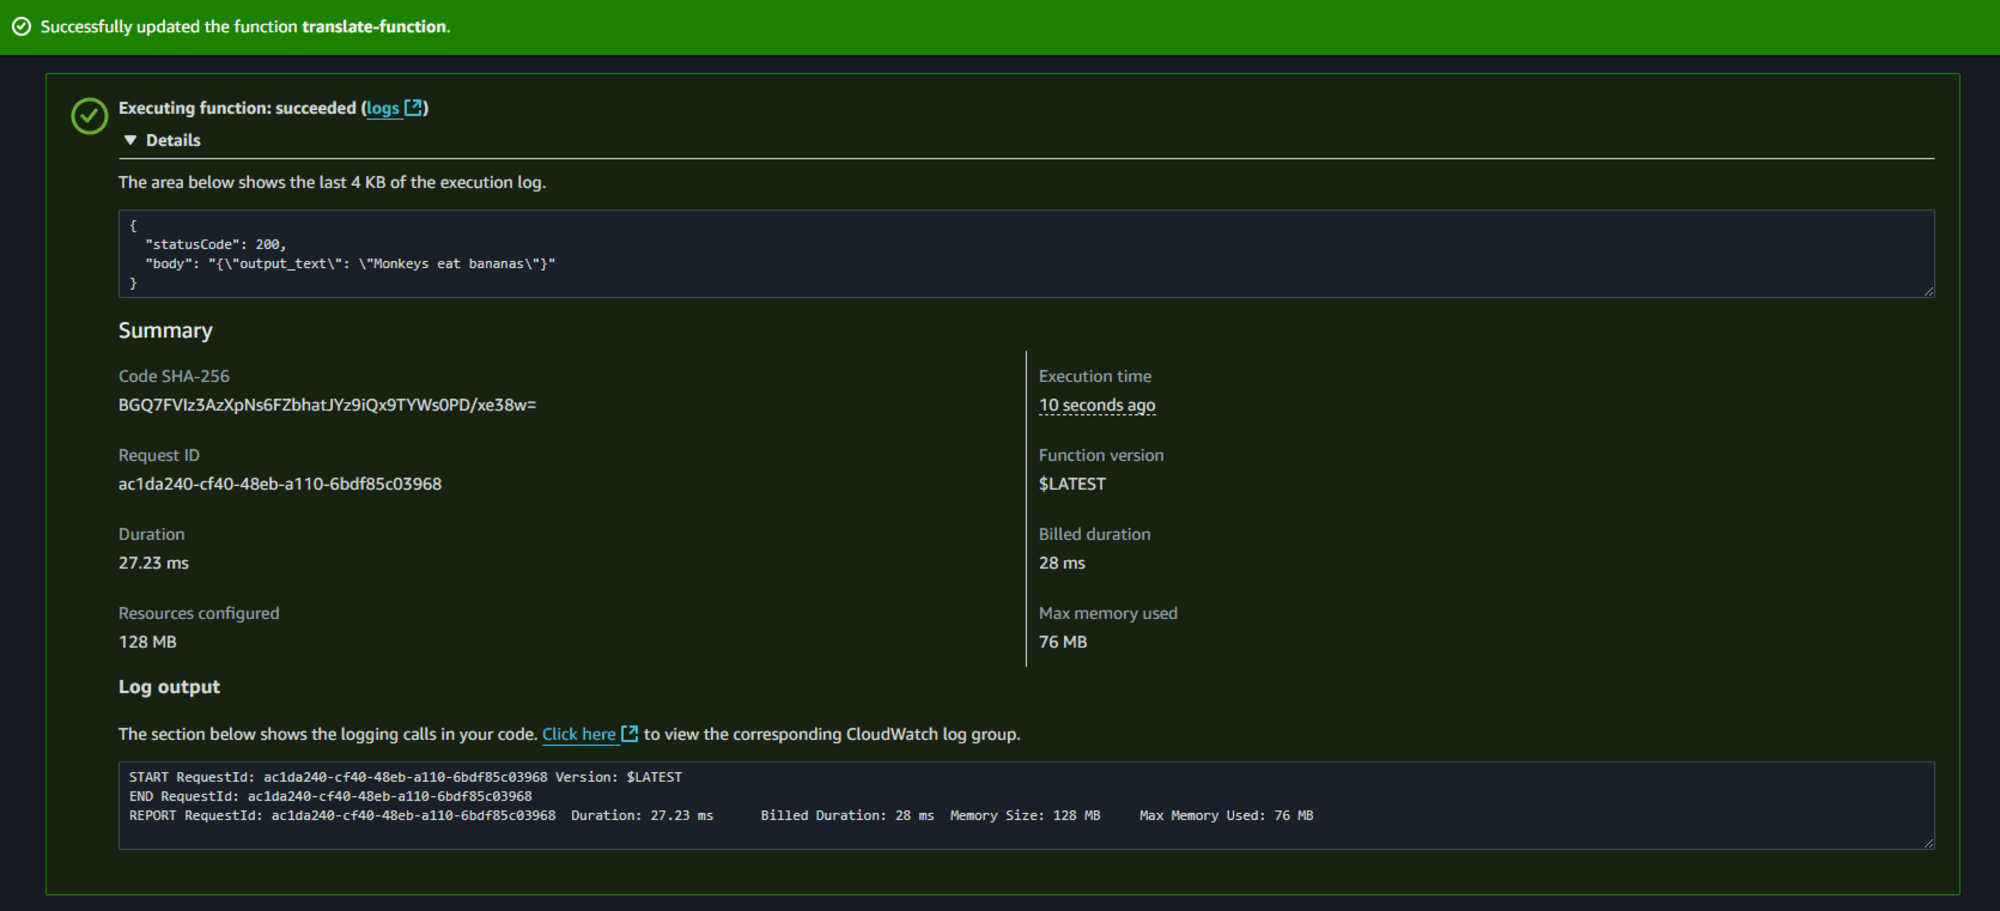
Task: Click the last 4 KB execution log sentence
Action: (332, 182)
